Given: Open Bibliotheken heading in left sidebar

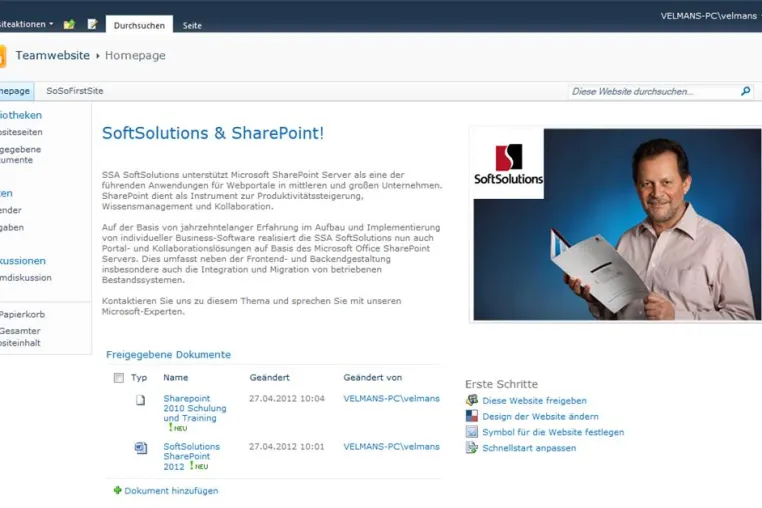Looking at the screenshot, I should click(21, 115).
